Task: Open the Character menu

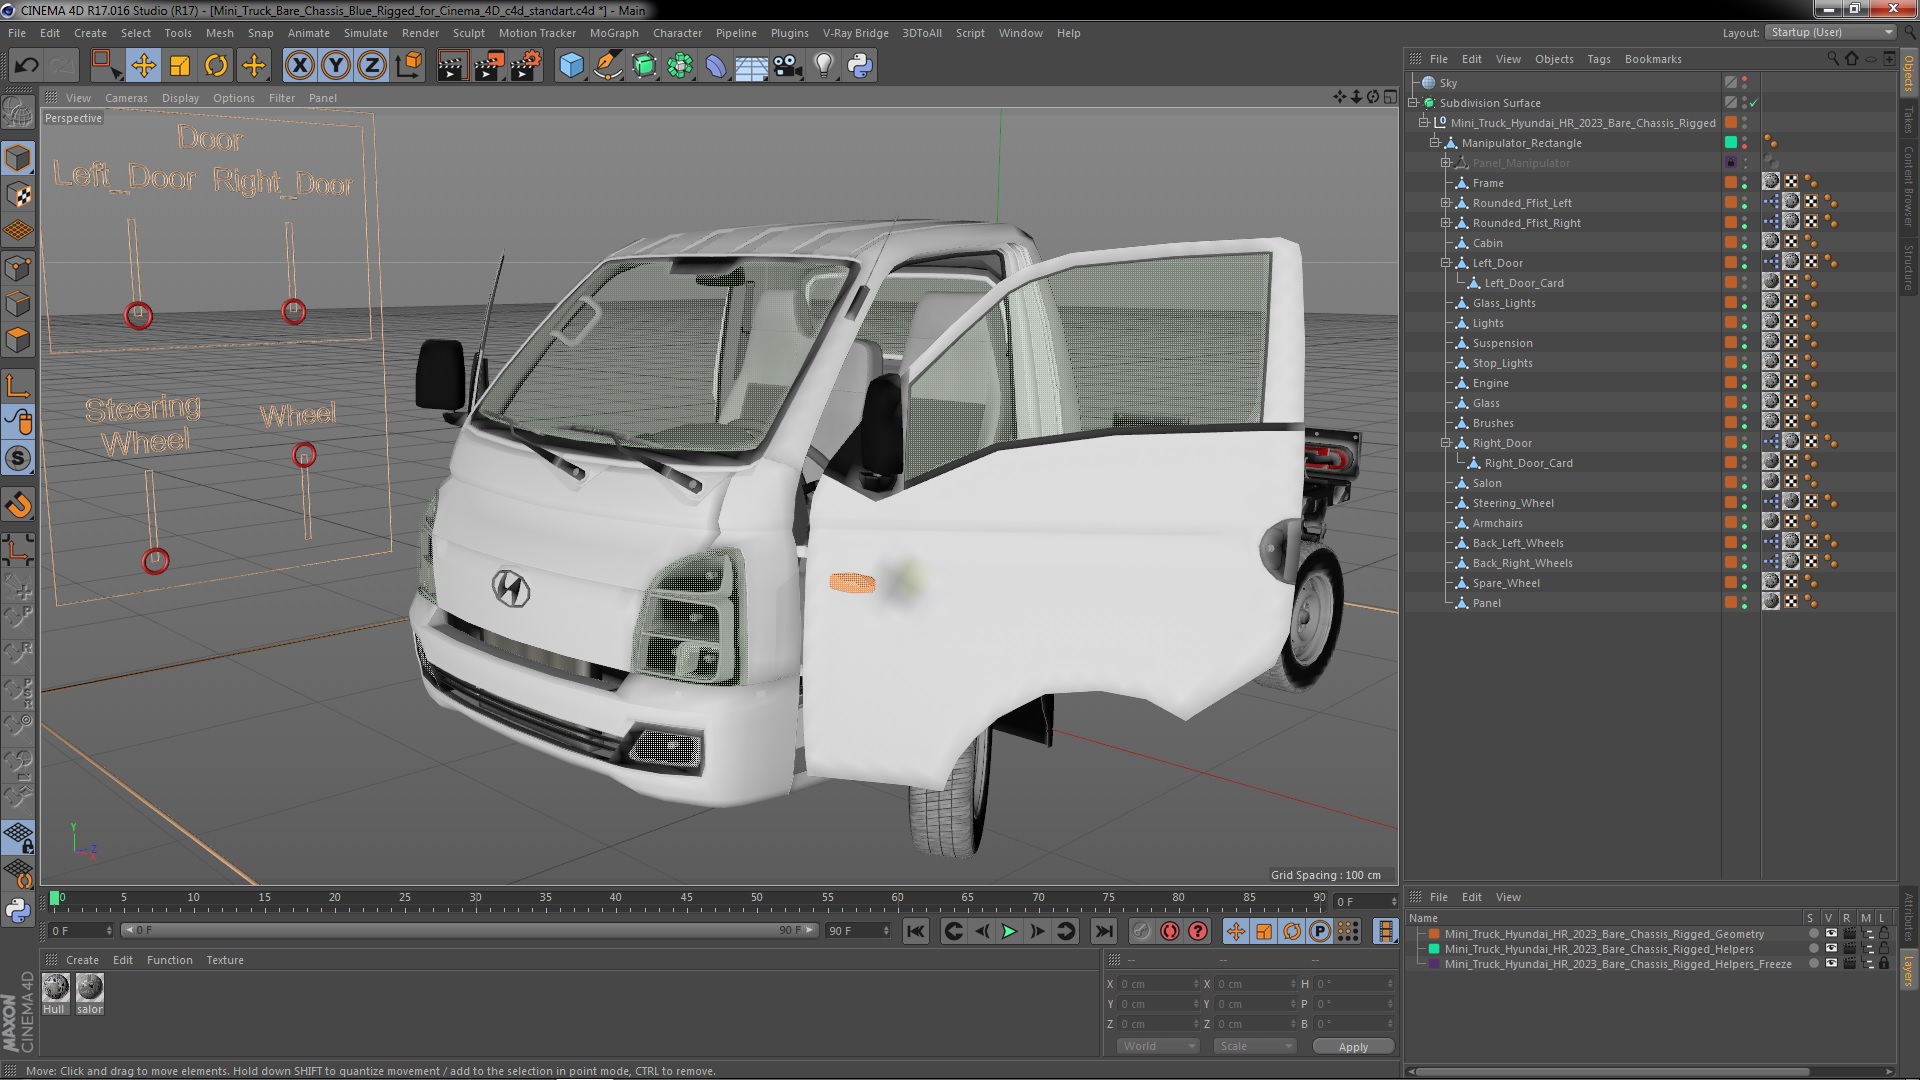Action: (677, 33)
